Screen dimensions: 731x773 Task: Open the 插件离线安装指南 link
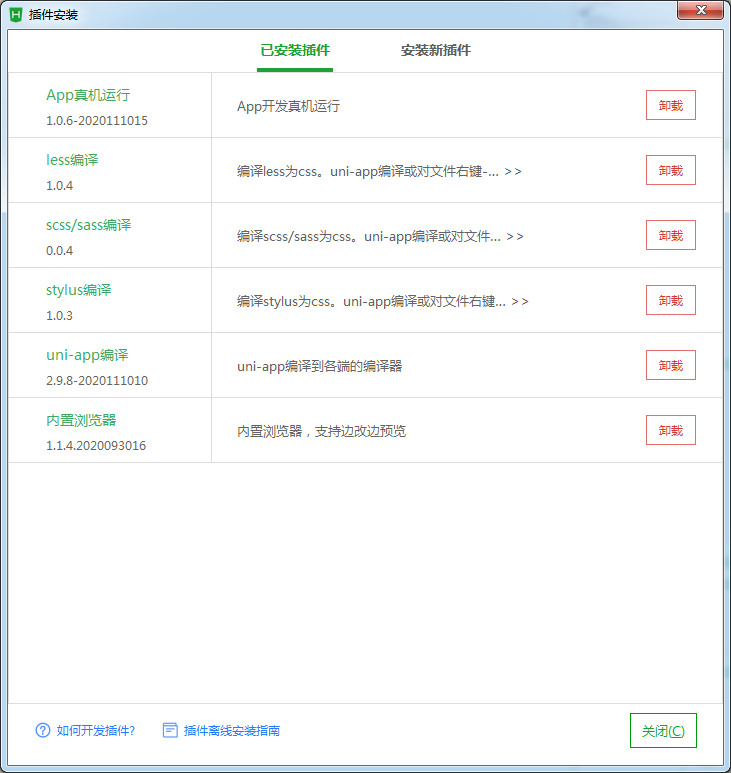coord(231,731)
